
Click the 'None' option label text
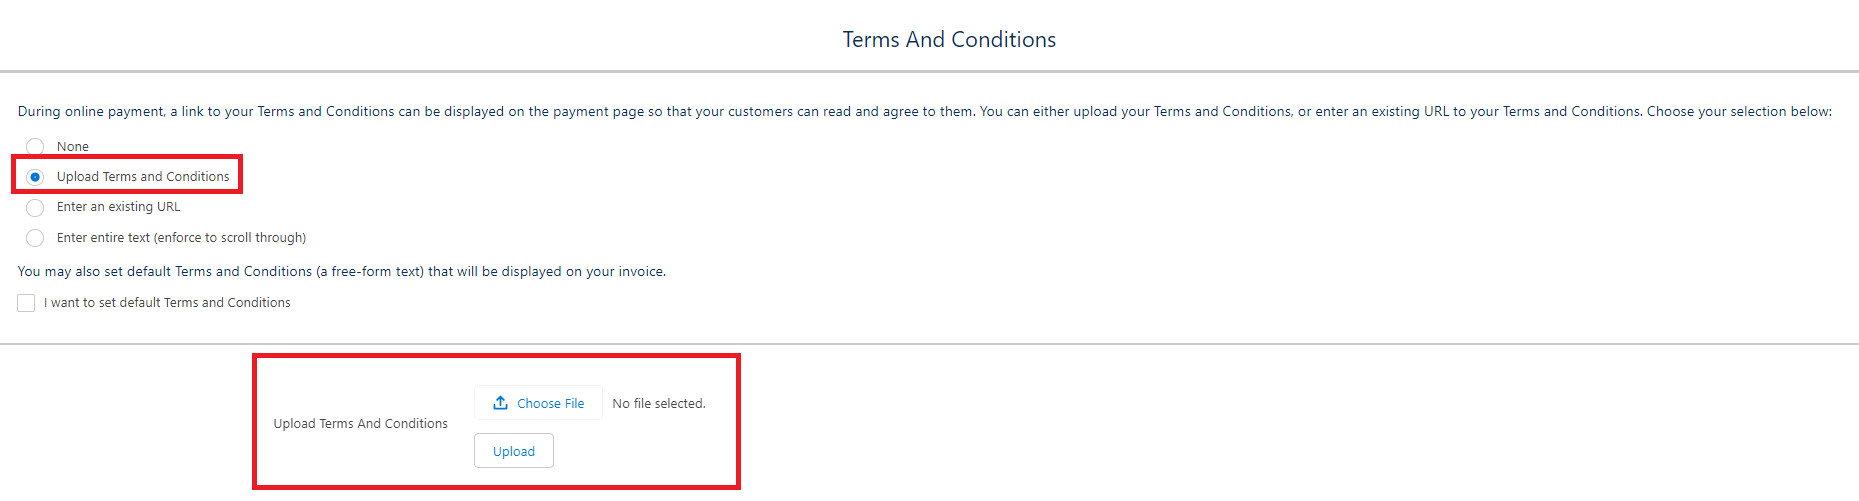[73, 147]
